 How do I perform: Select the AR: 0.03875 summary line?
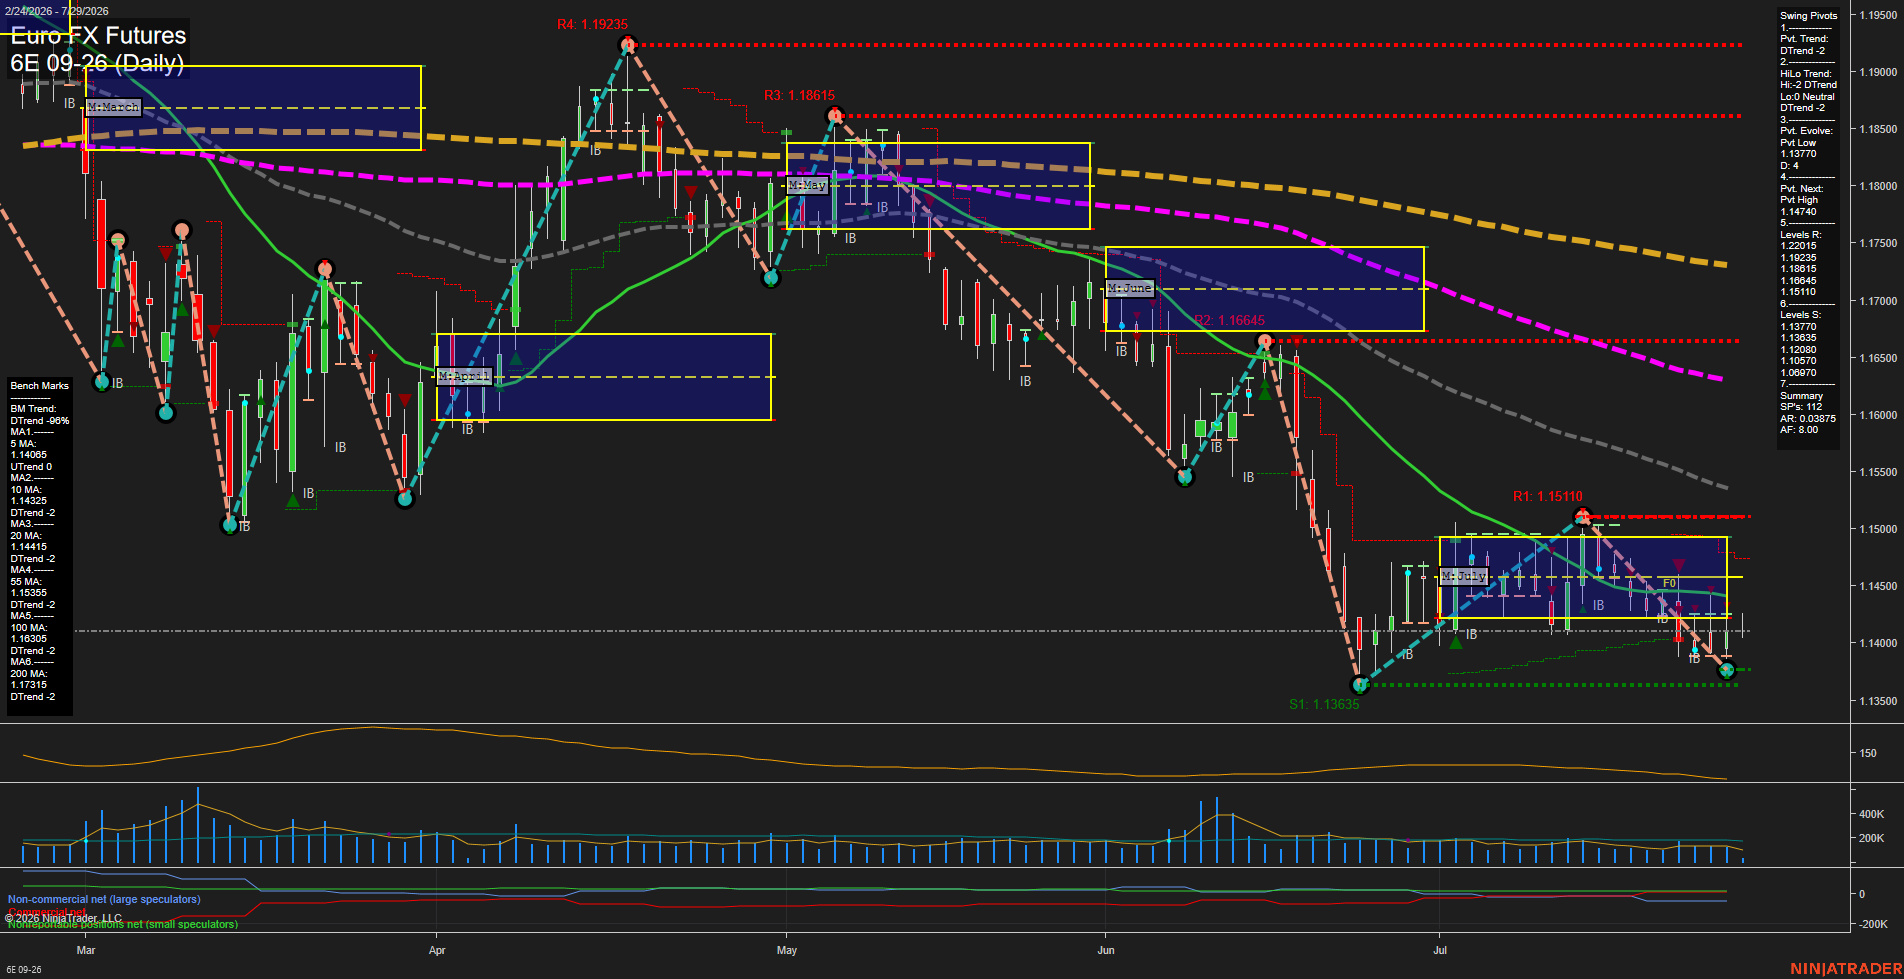click(1808, 419)
